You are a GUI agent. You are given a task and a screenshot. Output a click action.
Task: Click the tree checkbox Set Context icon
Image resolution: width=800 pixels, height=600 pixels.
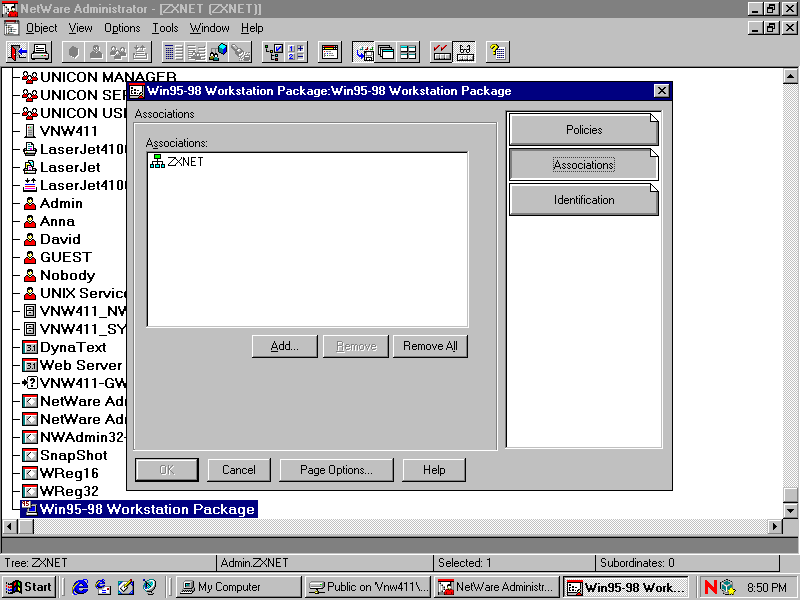273,52
